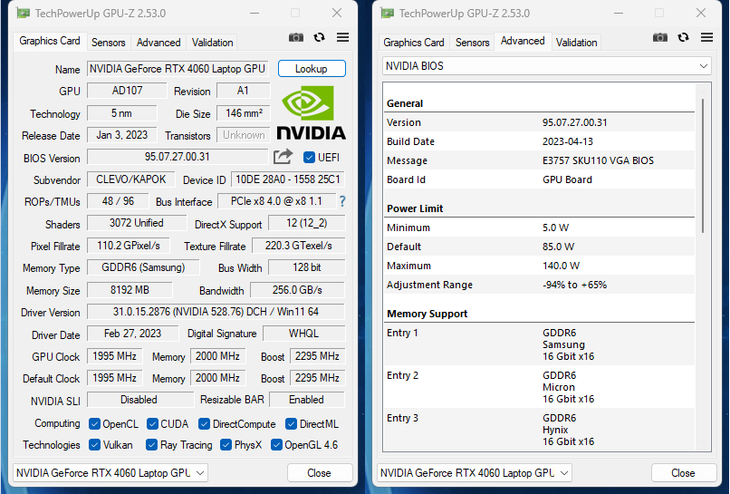Click Close button in right window
The width and height of the screenshot is (730, 494).
click(683, 473)
